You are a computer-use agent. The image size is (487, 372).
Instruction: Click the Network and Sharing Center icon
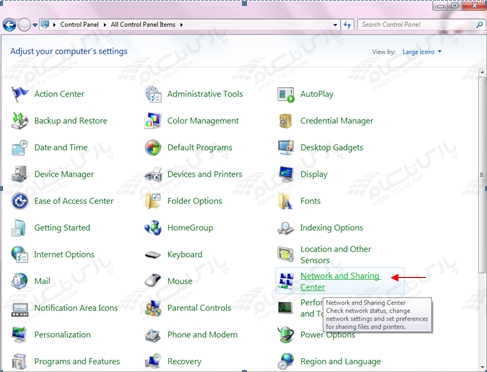(x=286, y=281)
